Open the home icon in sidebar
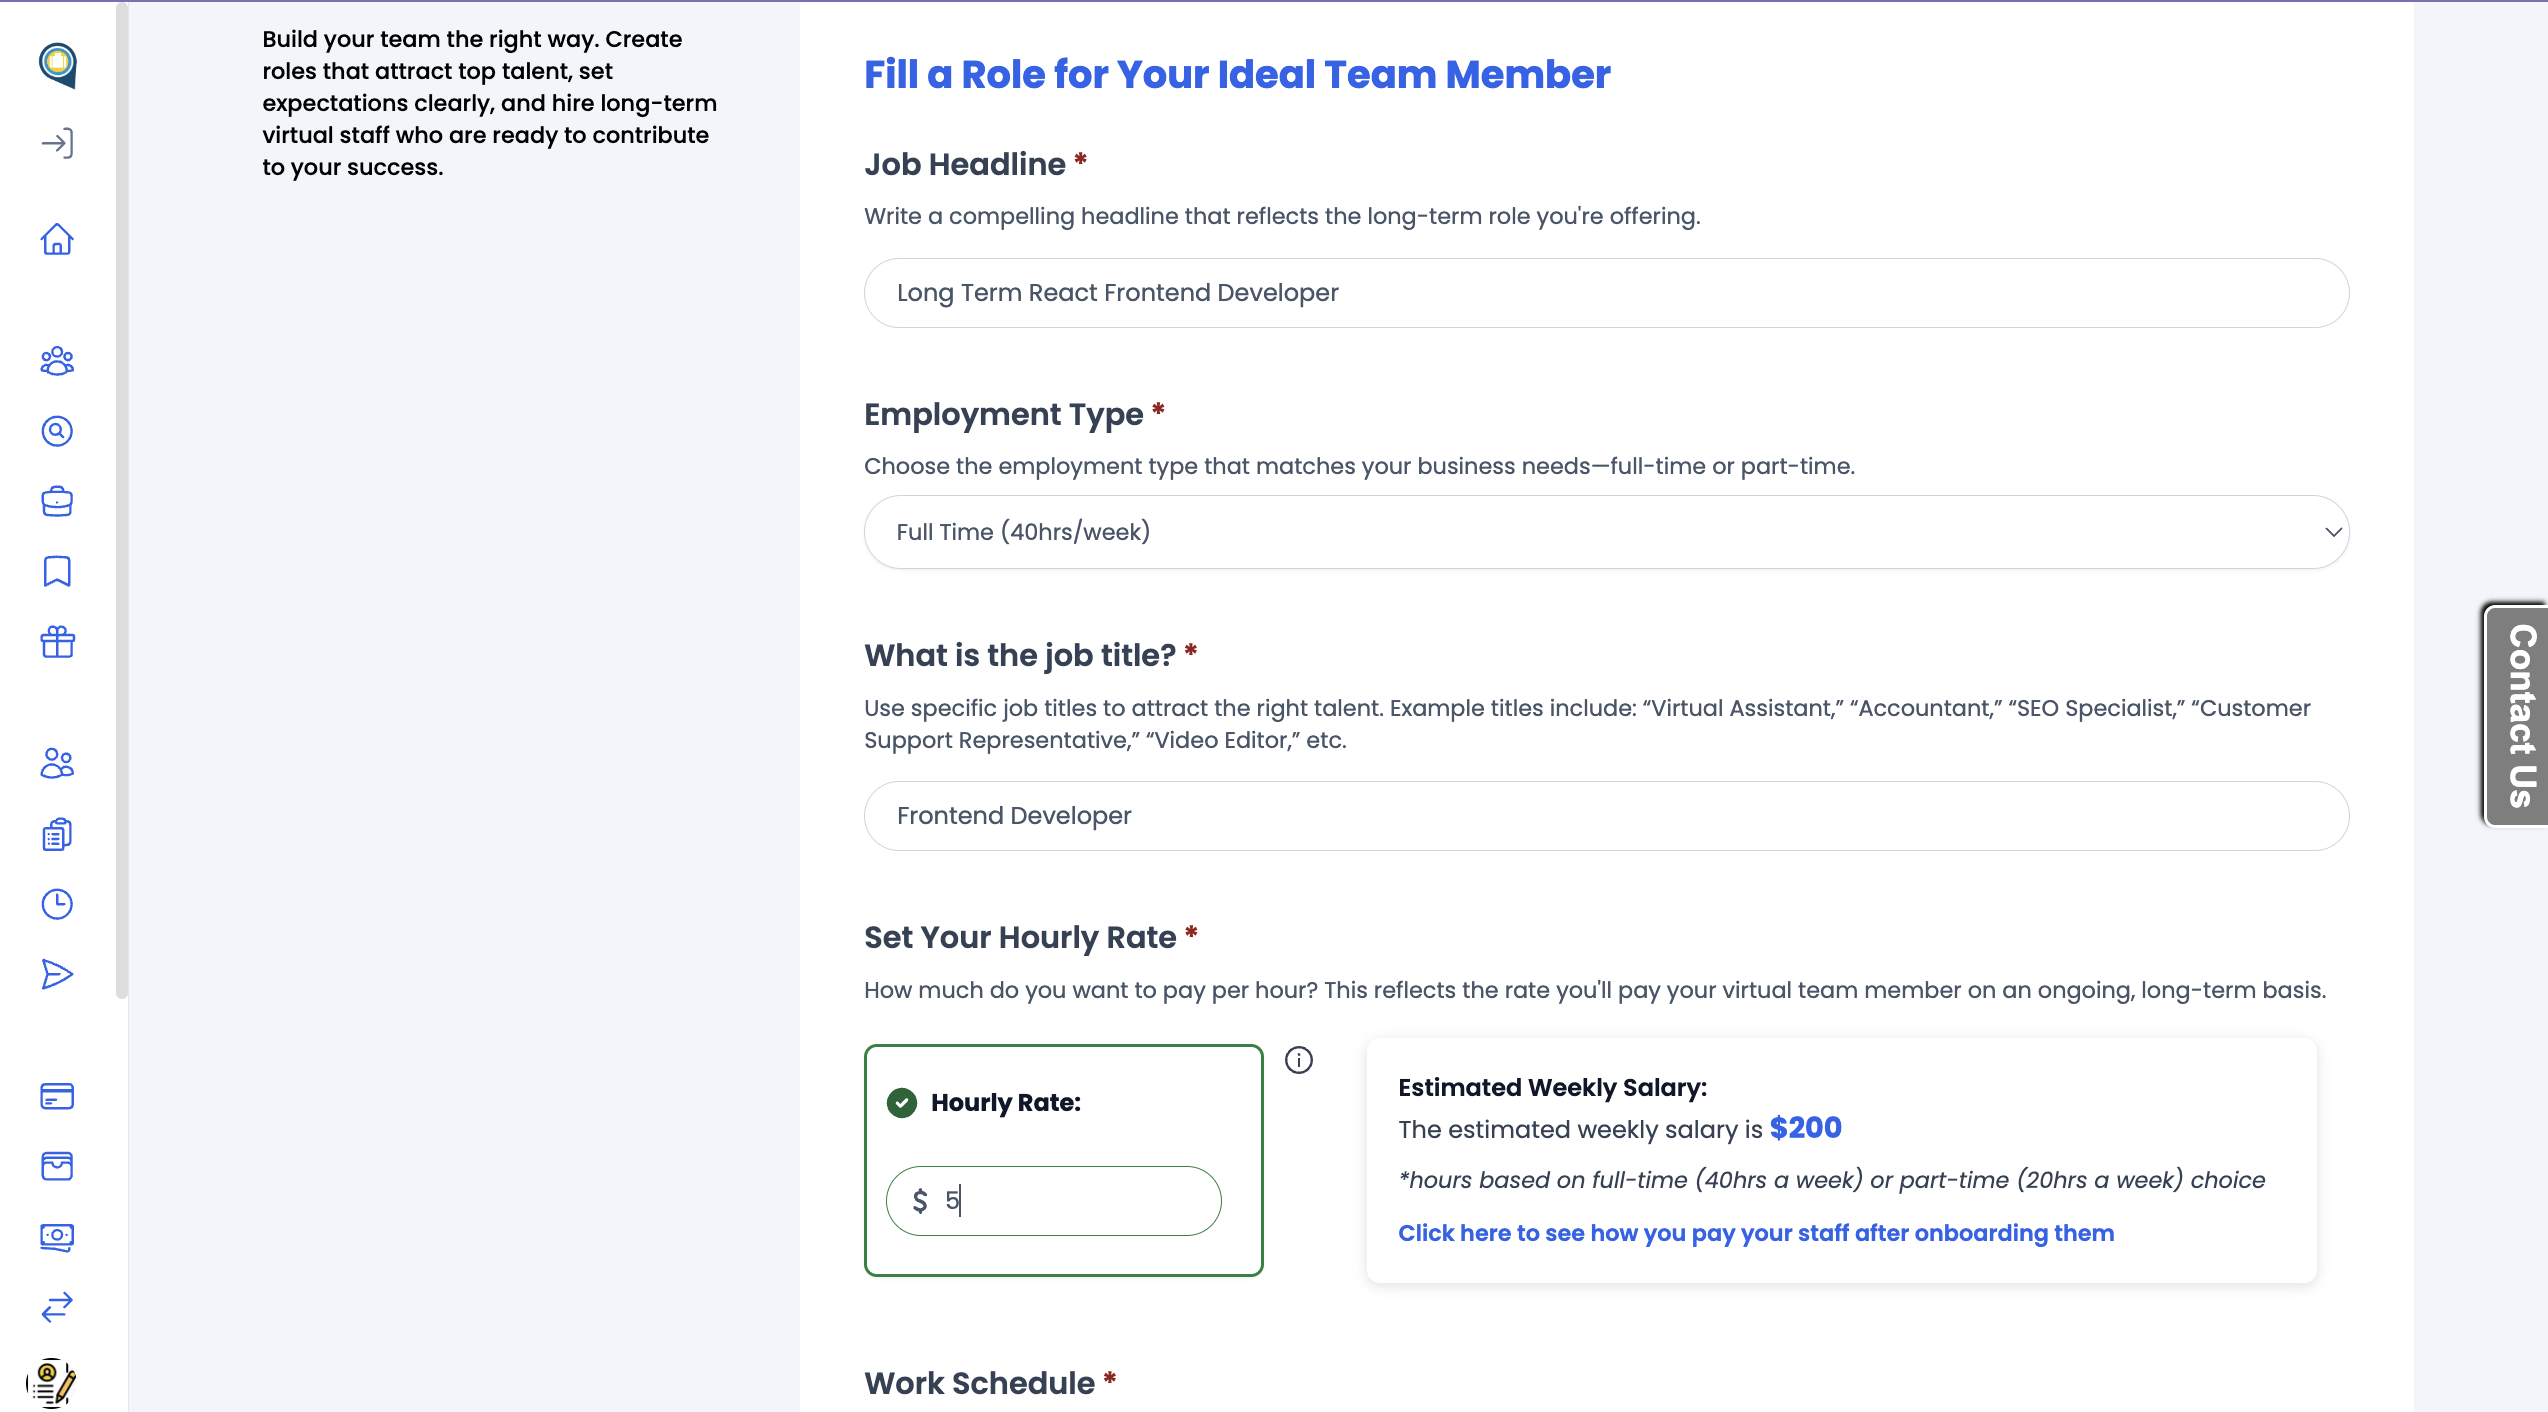The width and height of the screenshot is (2548, 1412). [x=57, y=239]
